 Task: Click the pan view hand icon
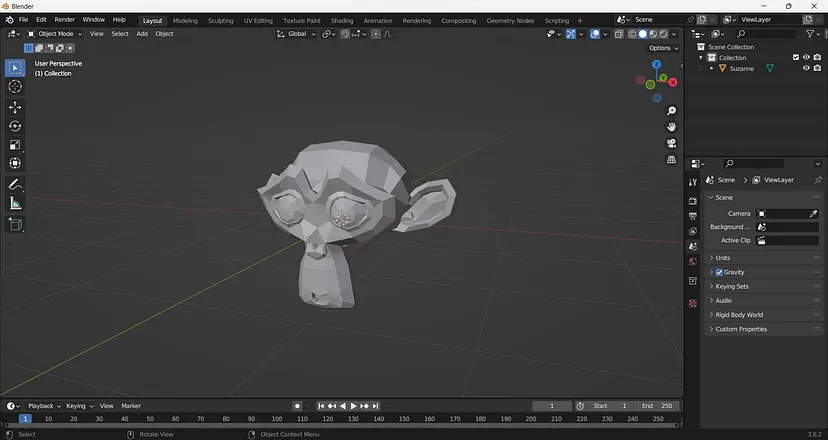671,127
